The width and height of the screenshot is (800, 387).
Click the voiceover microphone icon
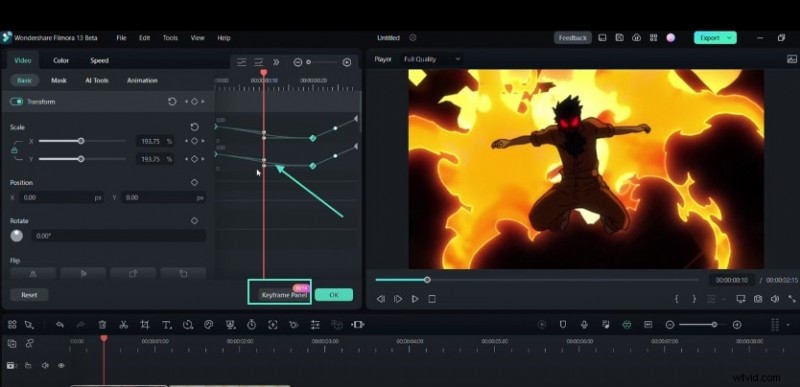584,325
